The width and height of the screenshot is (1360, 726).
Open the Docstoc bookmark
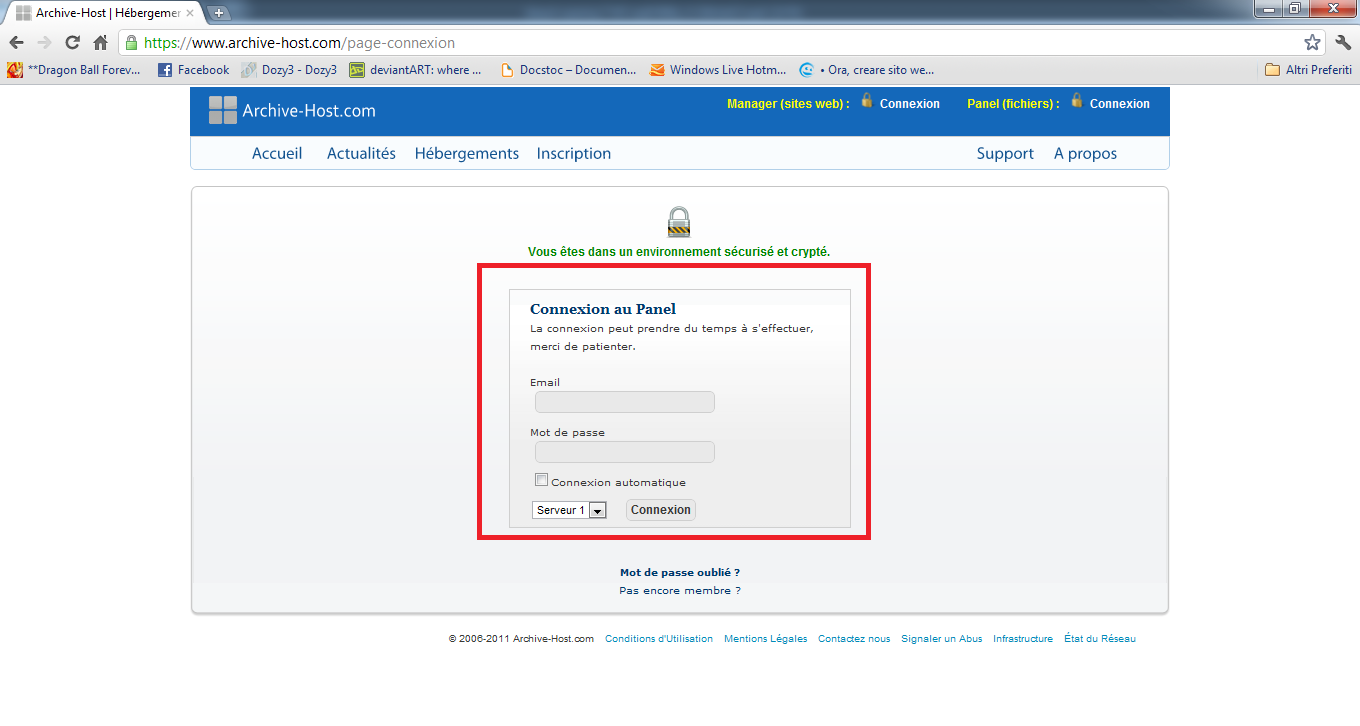[x=568, y=70]
